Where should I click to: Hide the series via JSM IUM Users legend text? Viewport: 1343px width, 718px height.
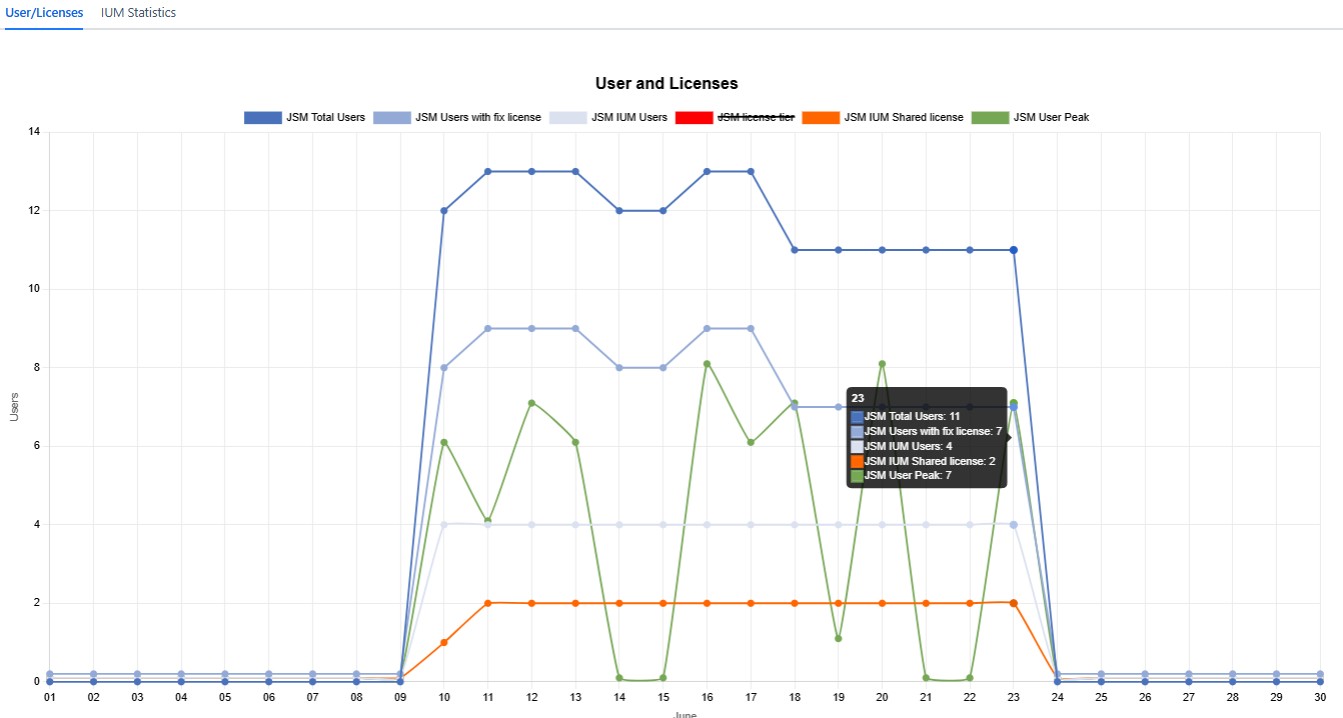[629, 118]
